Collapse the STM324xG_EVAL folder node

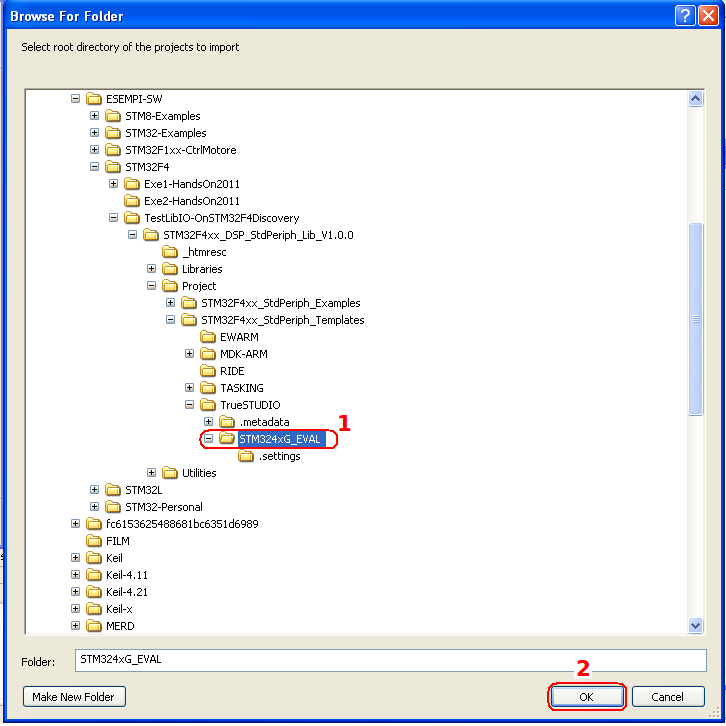pyautogui.click(x=208, y=438)
